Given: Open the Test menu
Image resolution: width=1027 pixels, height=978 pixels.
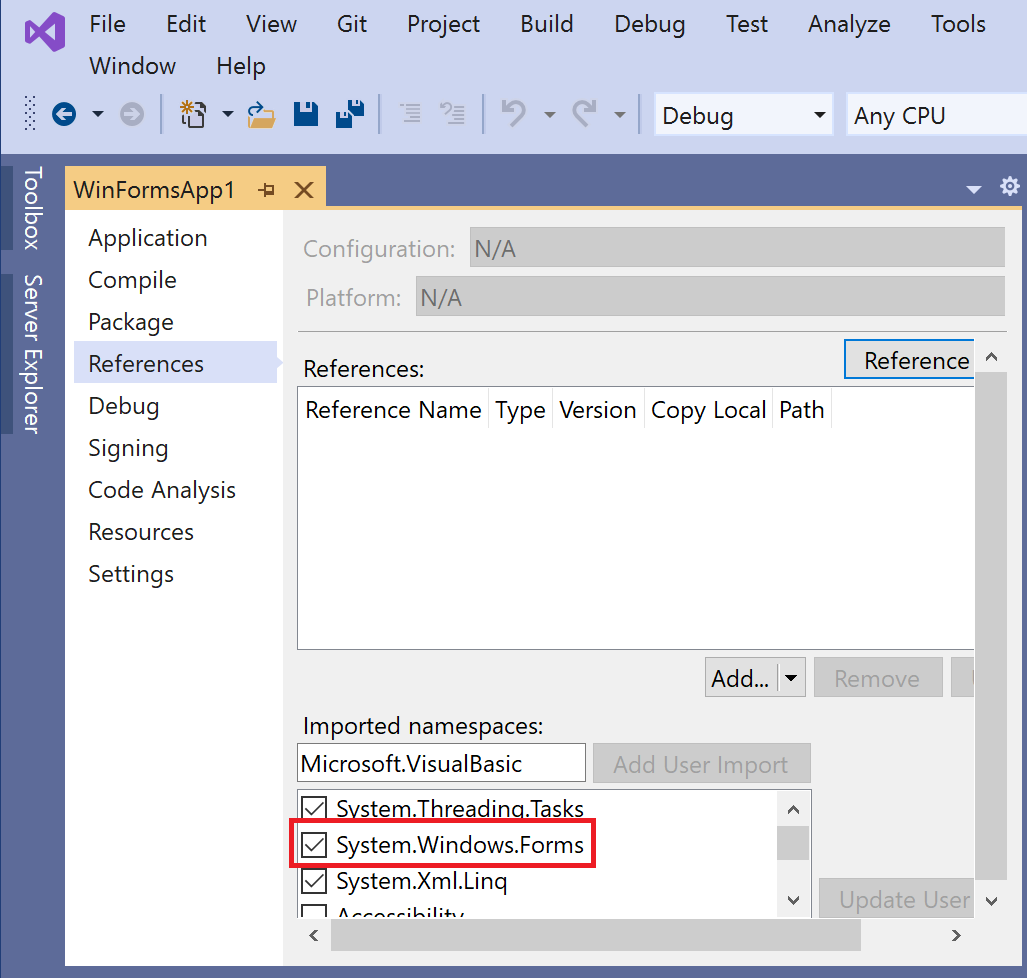Looking at the screenshot, I should tap(747, 24).
